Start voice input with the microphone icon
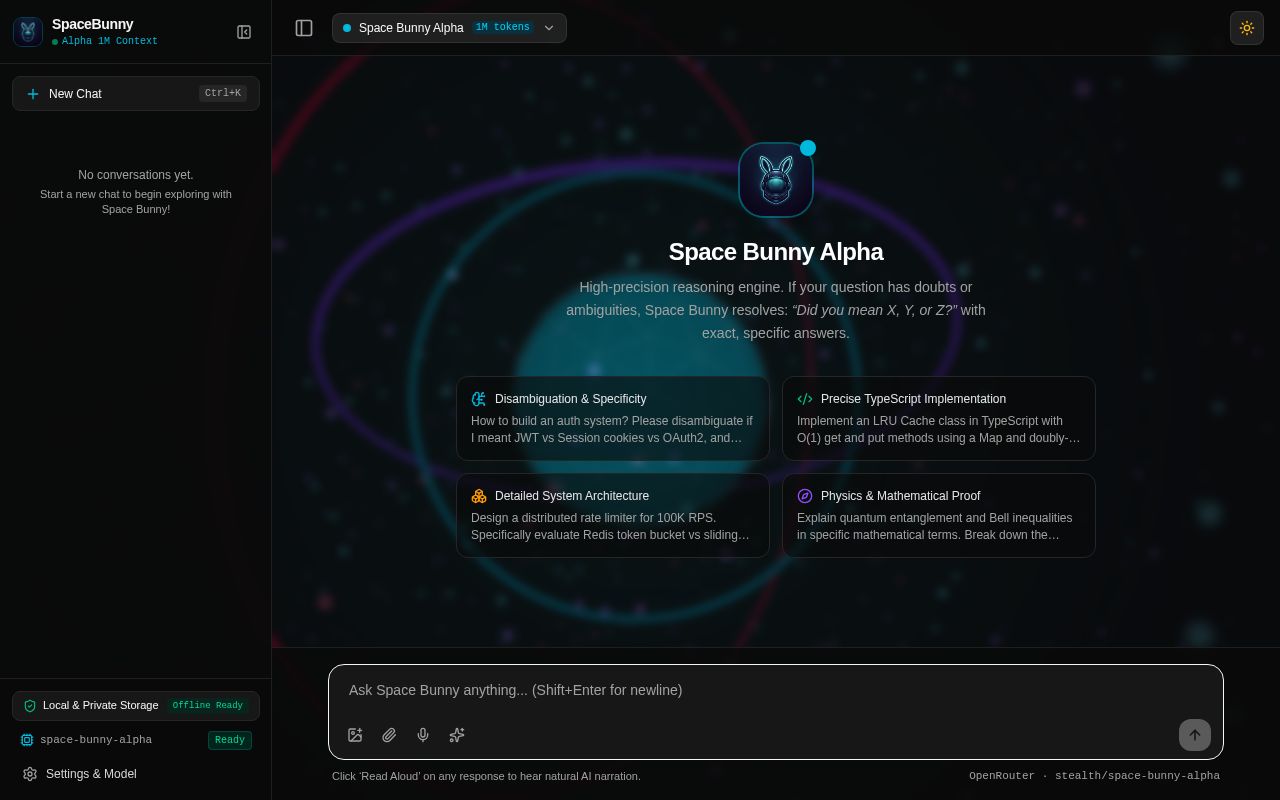The height and width of the screenshot is (800, 1280). [423, 735]
